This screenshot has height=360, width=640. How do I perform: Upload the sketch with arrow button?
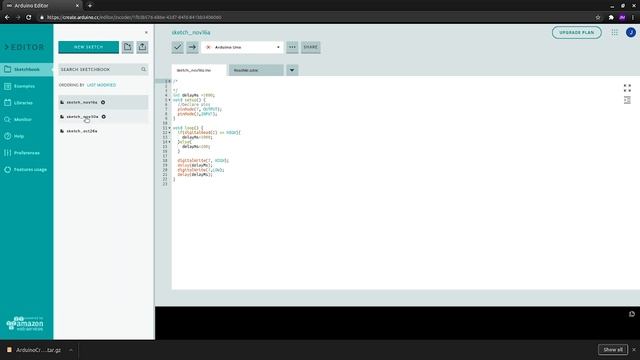coord(192,47)
